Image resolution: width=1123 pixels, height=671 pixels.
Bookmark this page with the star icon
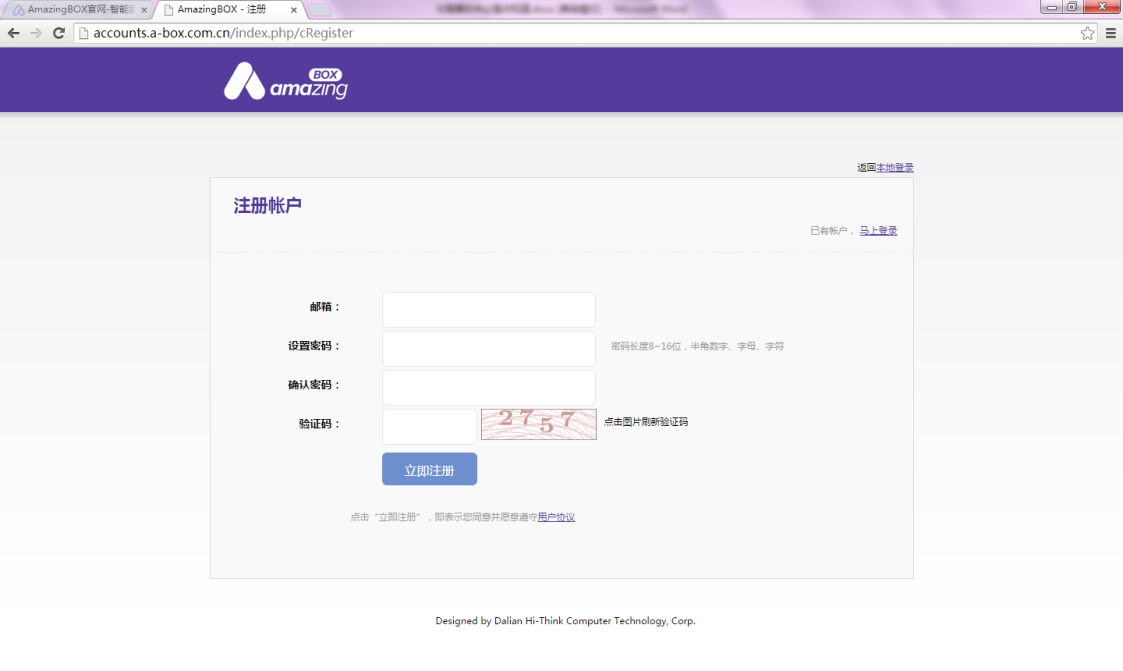pos(1087,33)
